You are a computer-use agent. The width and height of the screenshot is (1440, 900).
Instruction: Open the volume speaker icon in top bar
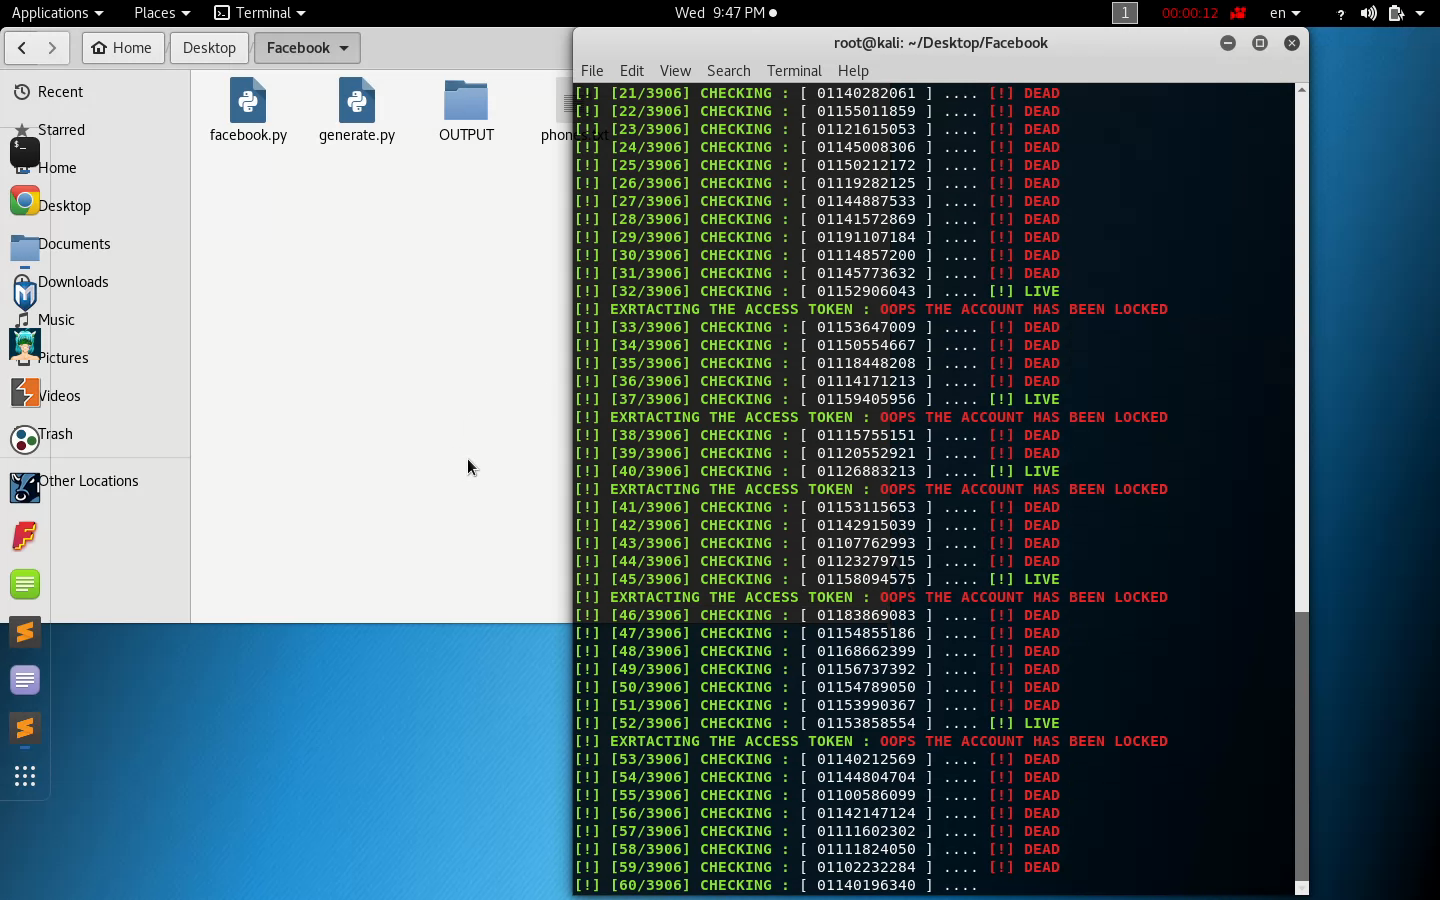pyautogui.click(x=1368, y=13)
